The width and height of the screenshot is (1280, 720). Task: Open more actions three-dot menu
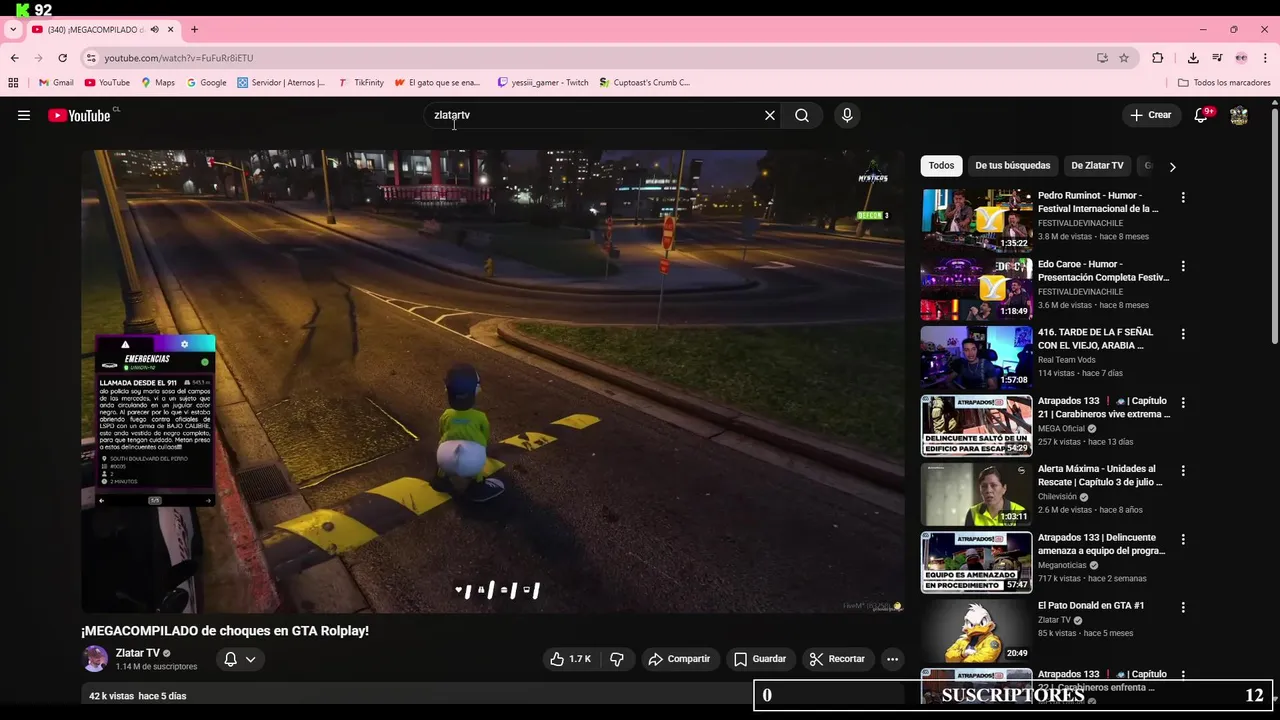892,659
